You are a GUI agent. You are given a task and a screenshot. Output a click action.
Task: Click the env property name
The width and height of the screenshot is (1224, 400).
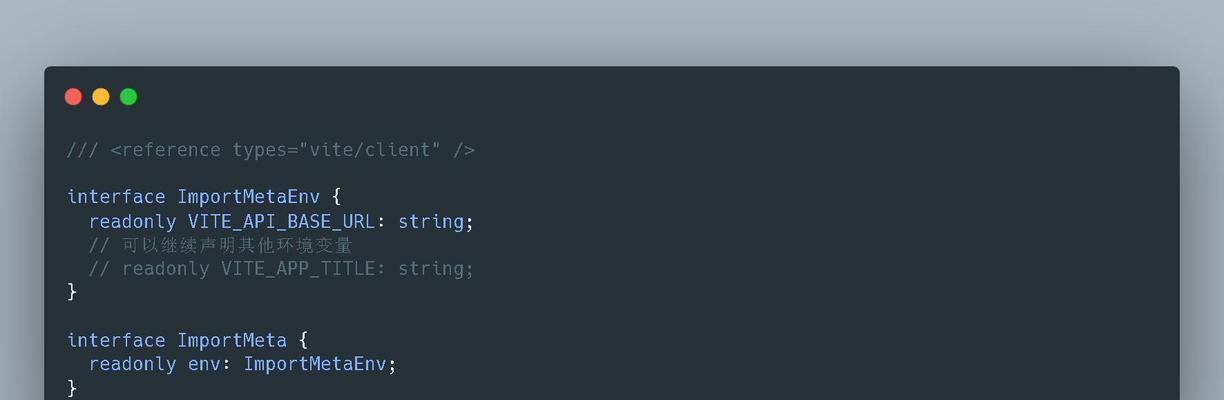tap(204, 364)
